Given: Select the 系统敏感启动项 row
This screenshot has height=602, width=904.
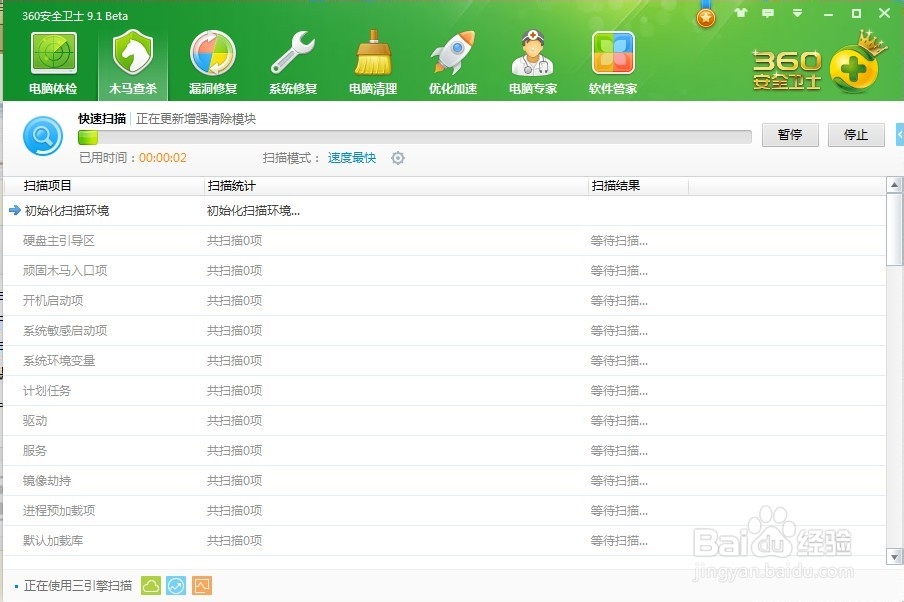Looking at the screenshot, I should [445, 330].
